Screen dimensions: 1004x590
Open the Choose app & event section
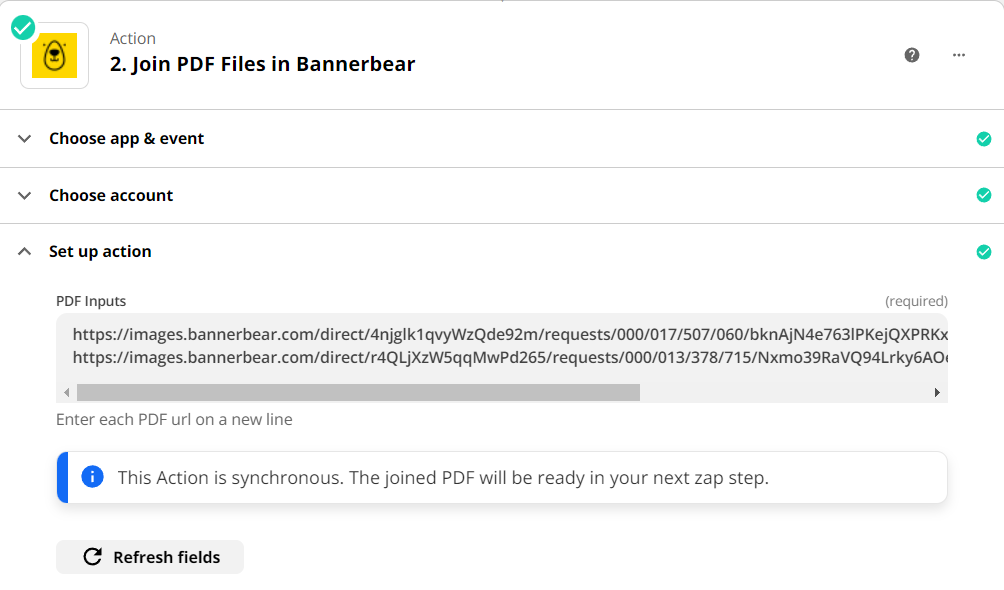(126, 139)
